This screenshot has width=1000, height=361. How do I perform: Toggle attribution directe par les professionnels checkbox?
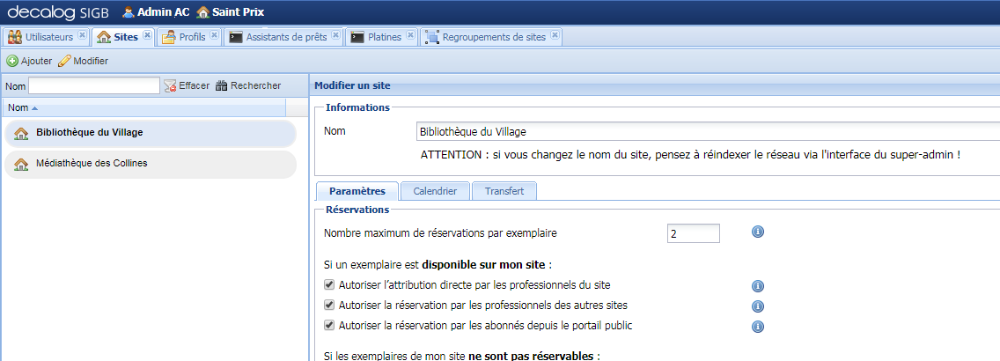pyautogui.click(x=329, y=284)
